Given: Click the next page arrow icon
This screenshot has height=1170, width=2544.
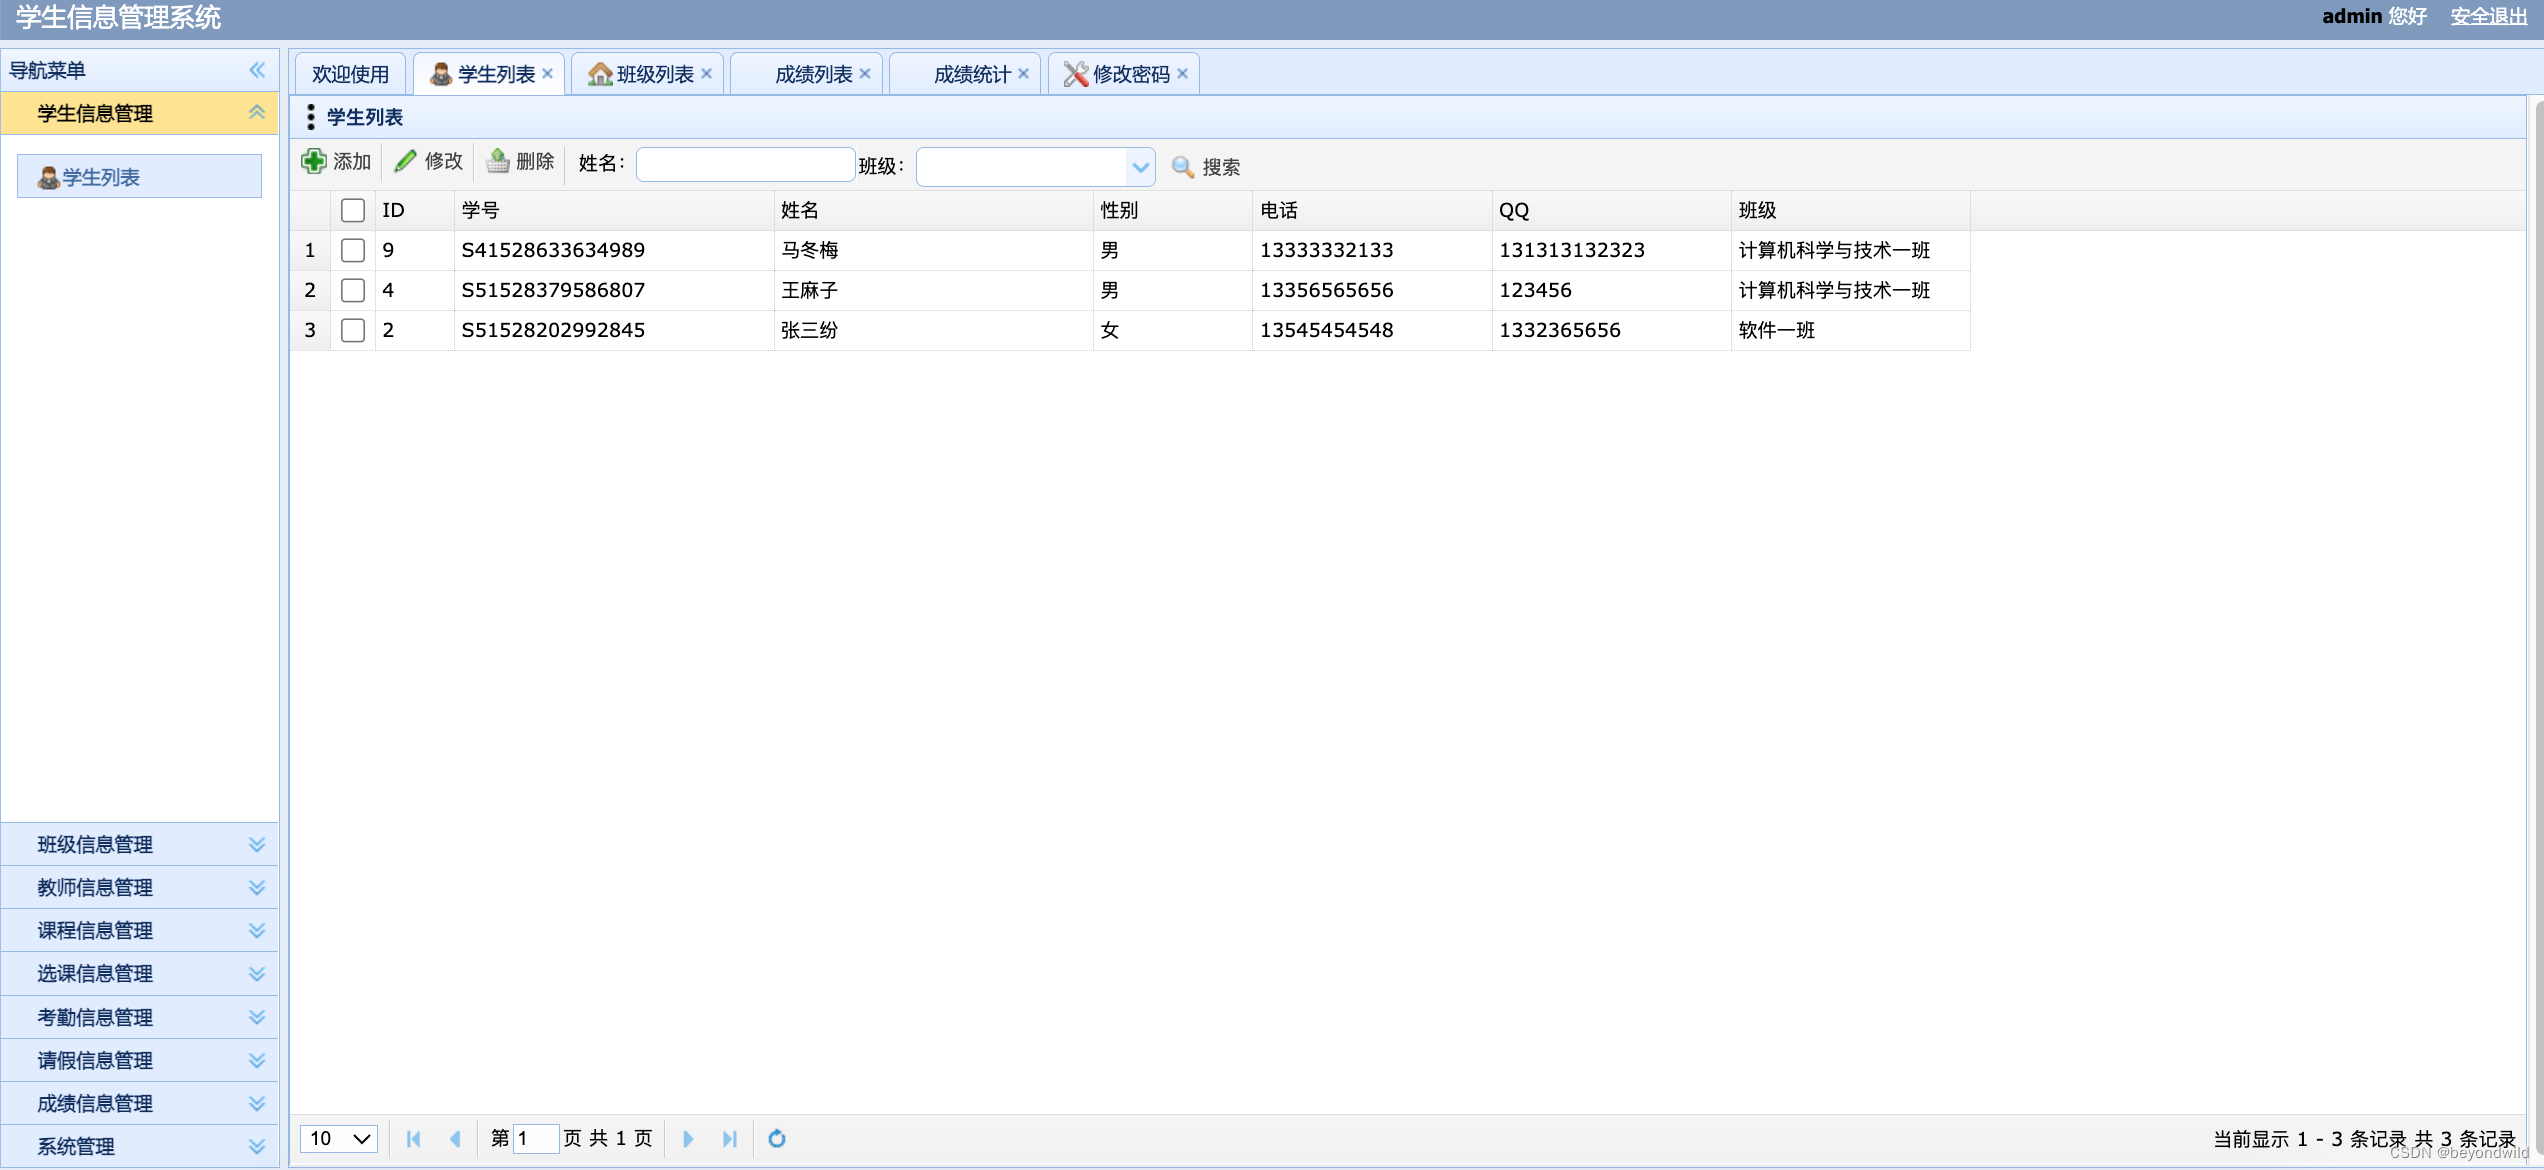Looking at the screenshot, I should [688, 1139].
